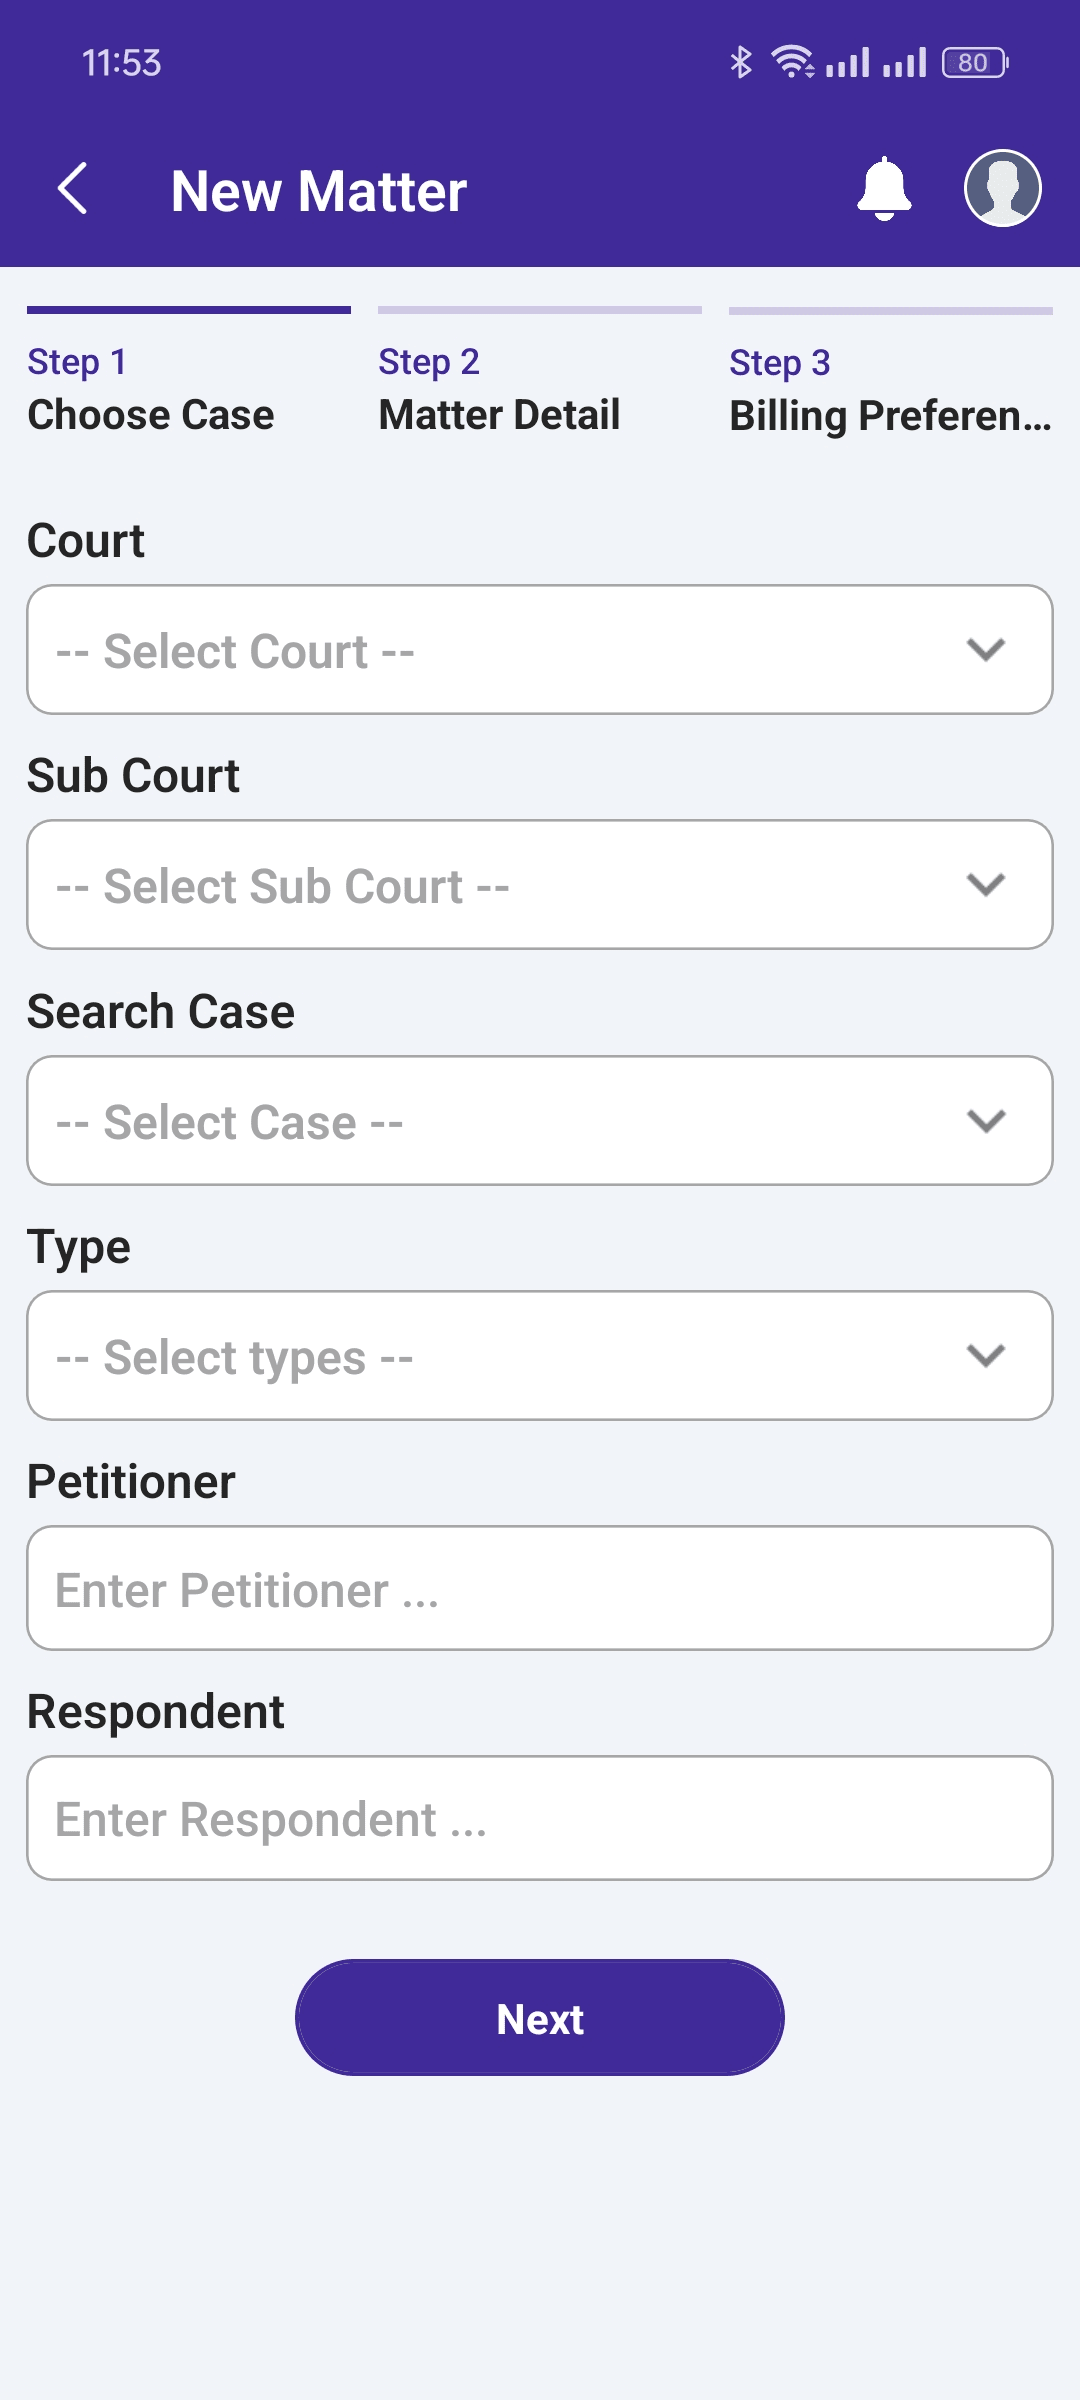Tap the Step 1 progress bar
The height and width of the screenshot is (2400, 1080).
(x=189, y=310)
